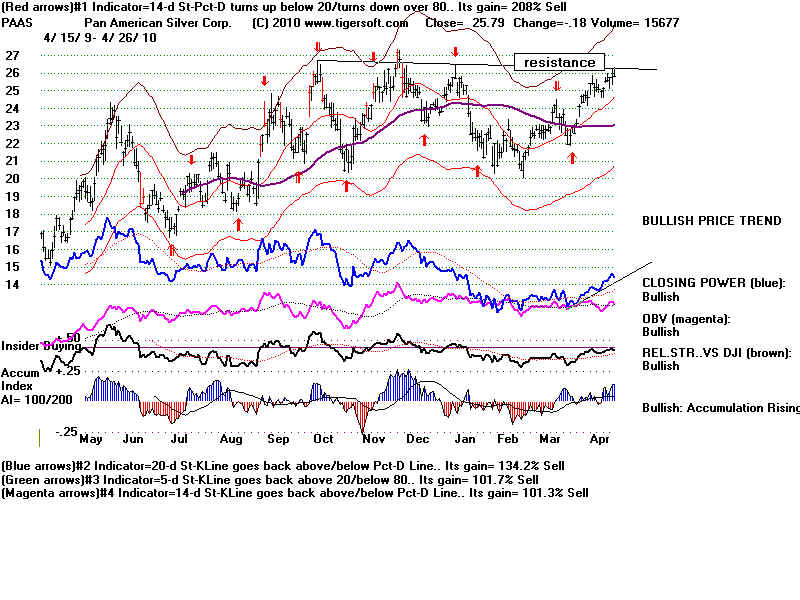
Task: Click the Blue arrows #2 Indicator line
Action: (x=283, y=466)
